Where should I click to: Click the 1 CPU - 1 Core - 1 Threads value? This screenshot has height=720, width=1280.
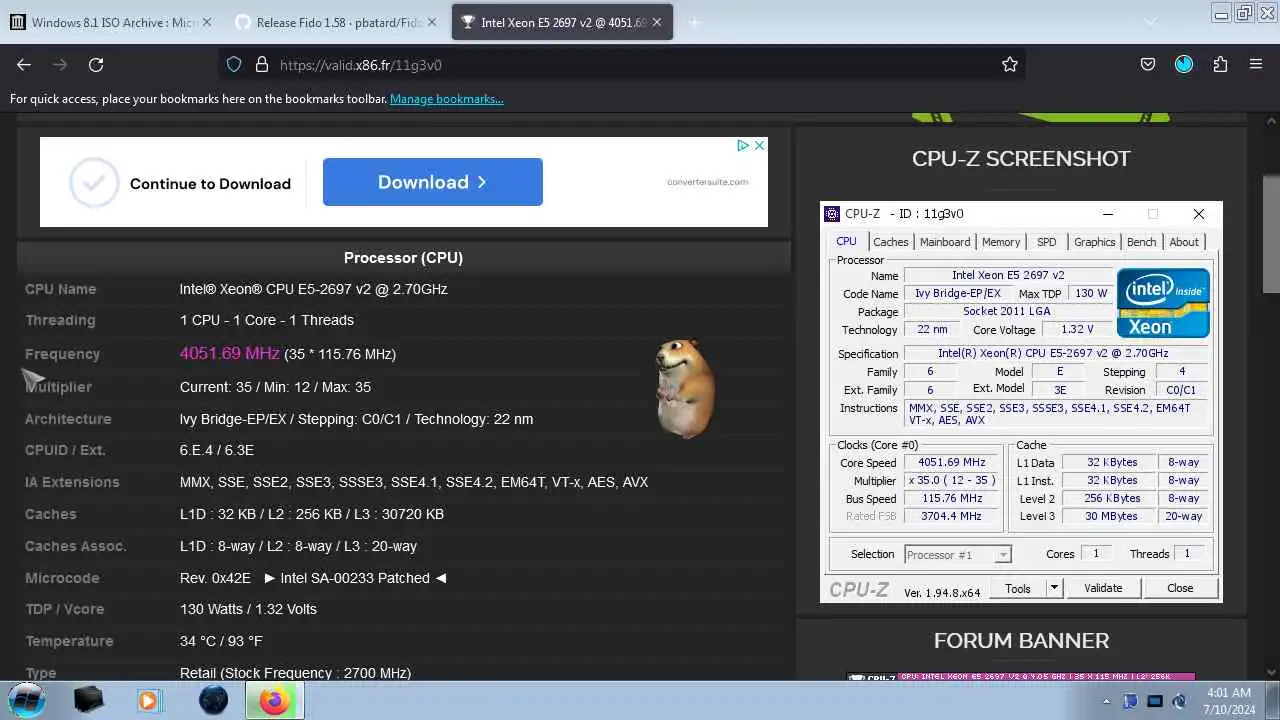tap(267, 320)
